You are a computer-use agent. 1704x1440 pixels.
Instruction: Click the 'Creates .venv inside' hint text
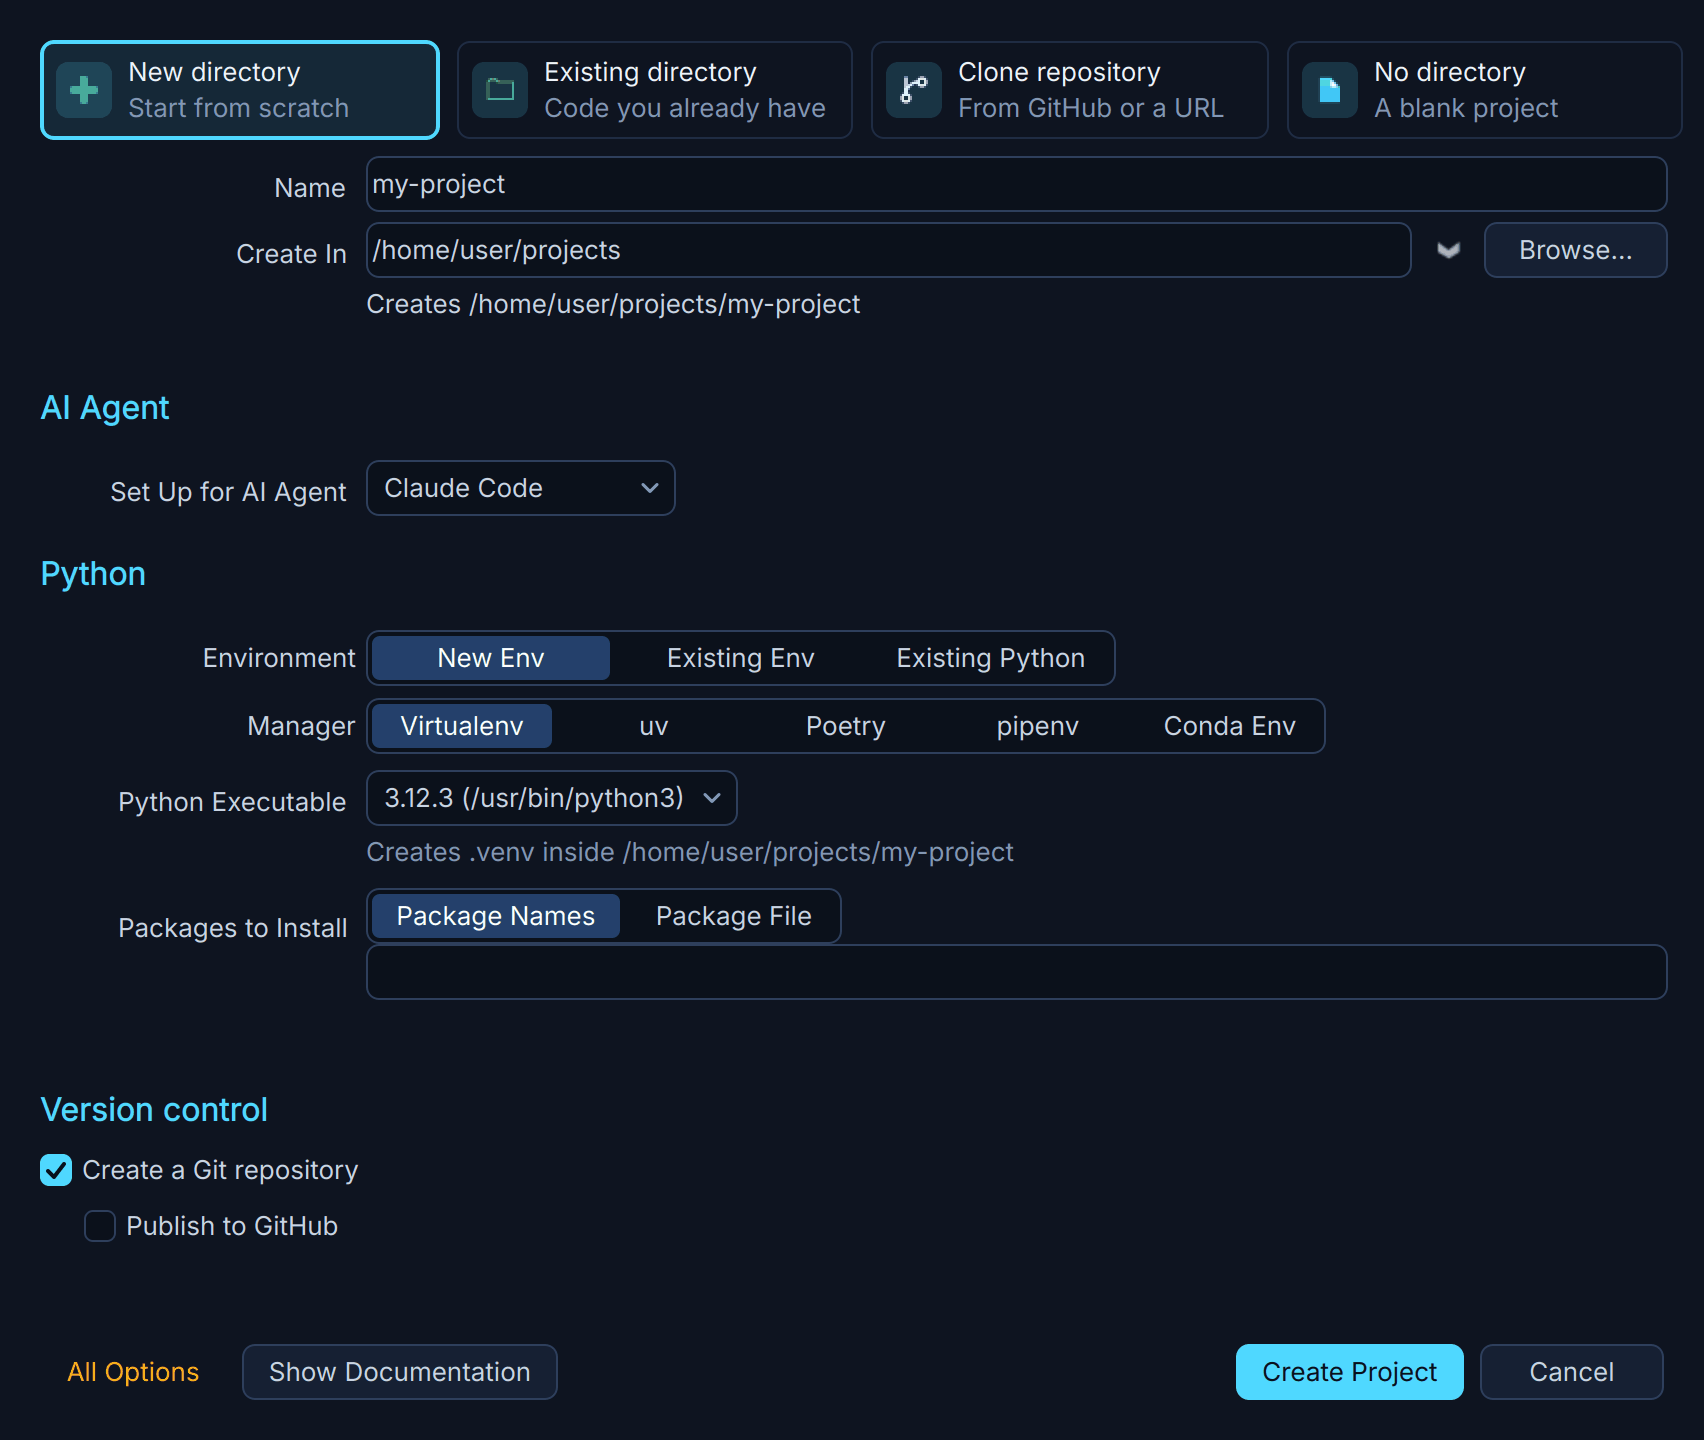[690, 852]
